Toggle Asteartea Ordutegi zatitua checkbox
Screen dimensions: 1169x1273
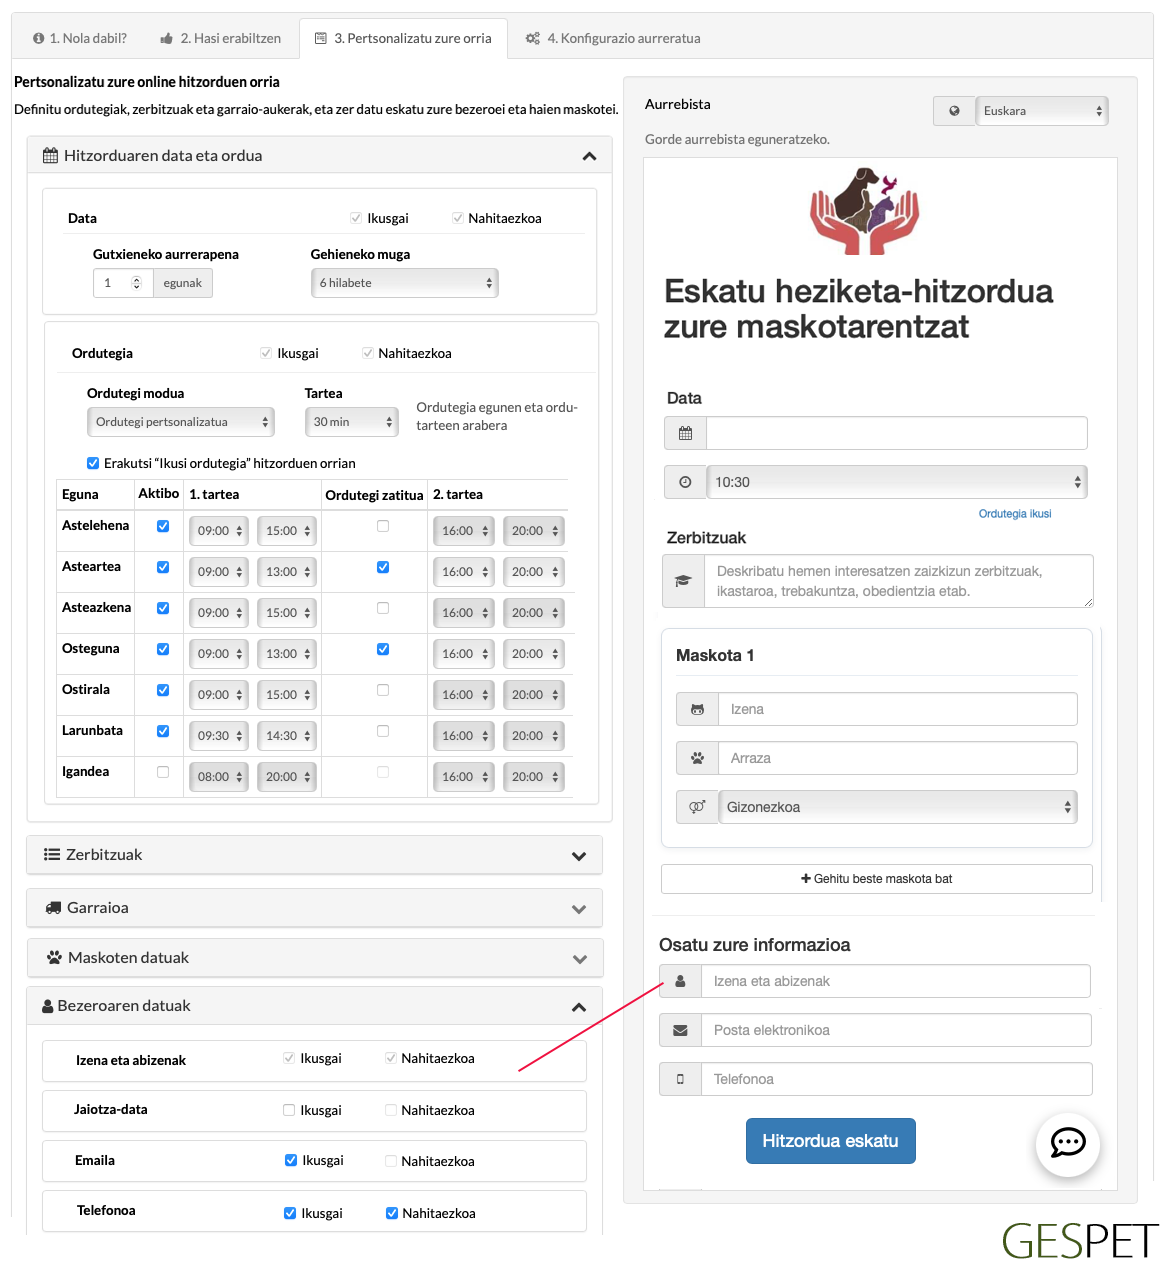[383, 567]
